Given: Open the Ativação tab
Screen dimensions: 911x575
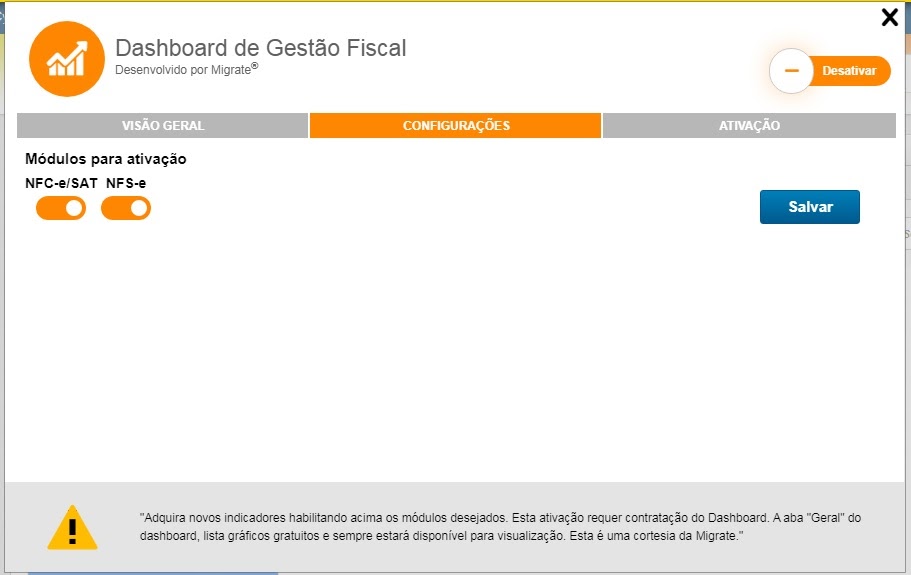Looking at the screenshot, I should (749, 126).
